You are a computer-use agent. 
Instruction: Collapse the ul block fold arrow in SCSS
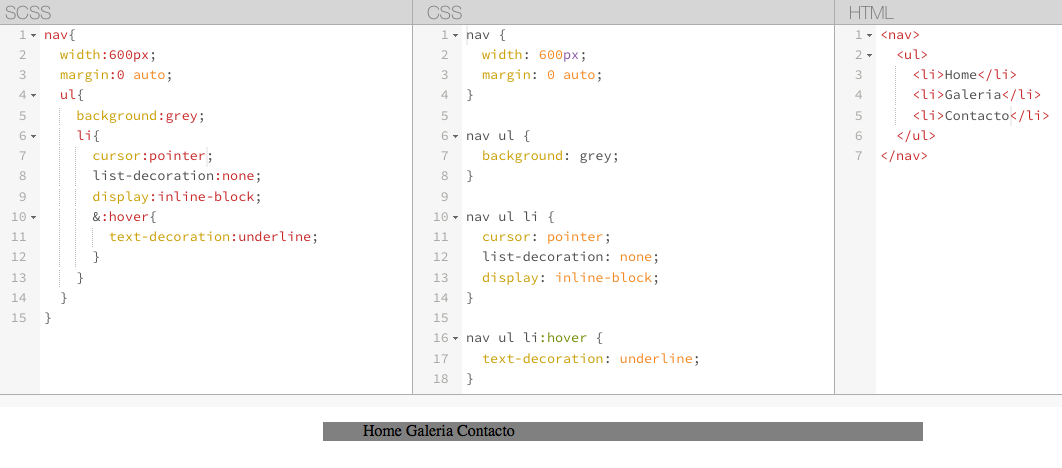[33, 96]
